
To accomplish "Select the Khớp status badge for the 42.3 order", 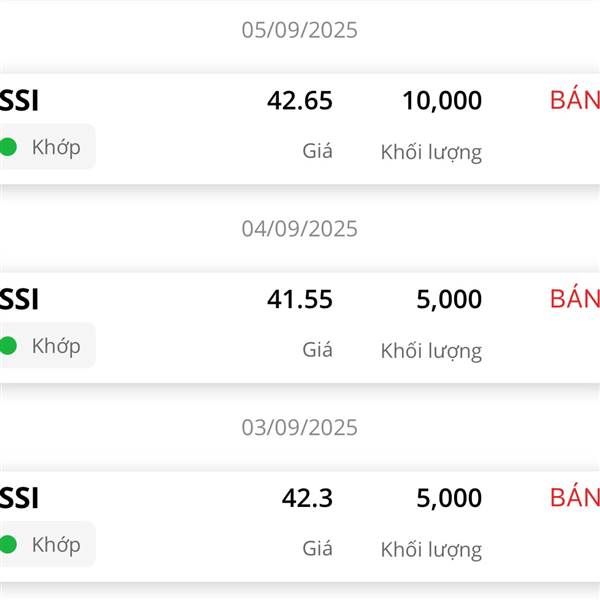I will tap(47, 544).
